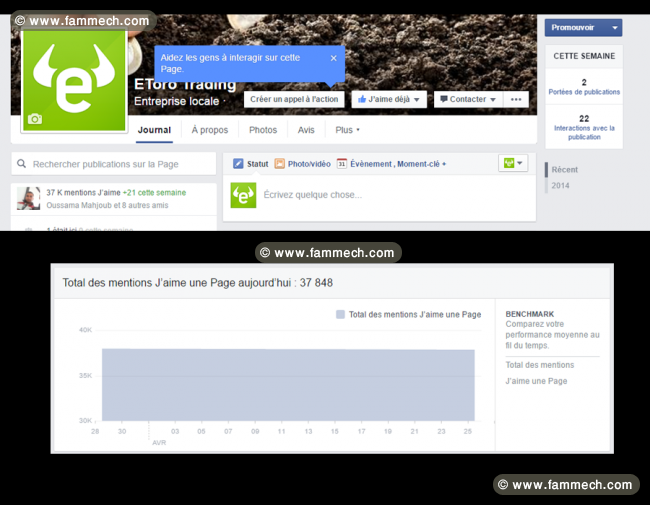The height and width of the screenshot is (505, 650).
Task: Open Oussama Mahjoub friend profile thumbnail
Action: pyautogui.click(x=29, y=198)
